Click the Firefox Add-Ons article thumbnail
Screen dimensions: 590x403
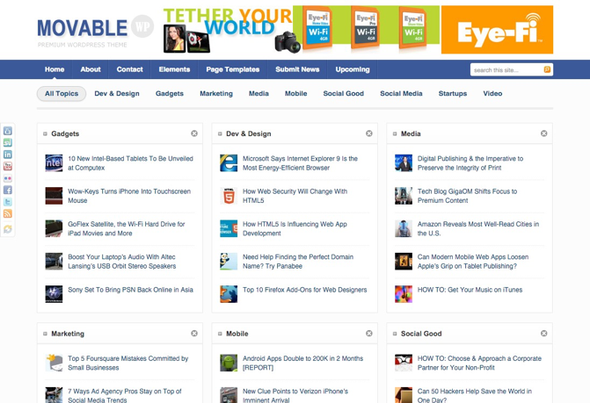229,294
